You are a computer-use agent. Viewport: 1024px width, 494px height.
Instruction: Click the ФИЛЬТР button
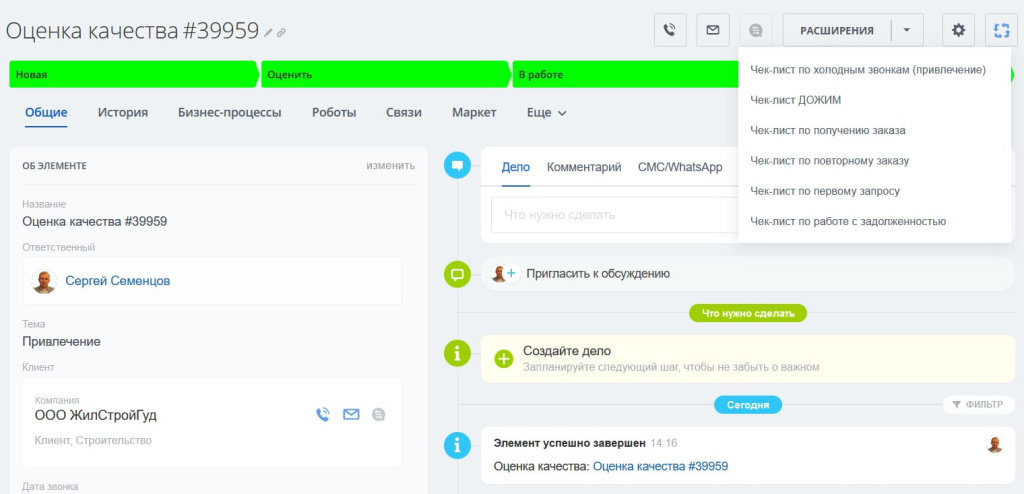[979, 404]
